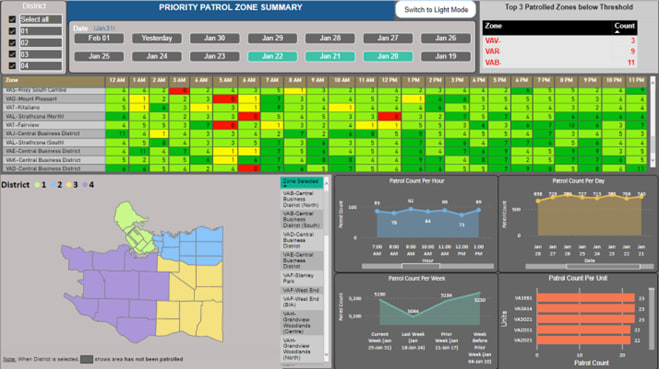Screen dimensions: 659x369
Task: Click the heatmap scrollbar down arrow
Action: (x=653, y=161)
